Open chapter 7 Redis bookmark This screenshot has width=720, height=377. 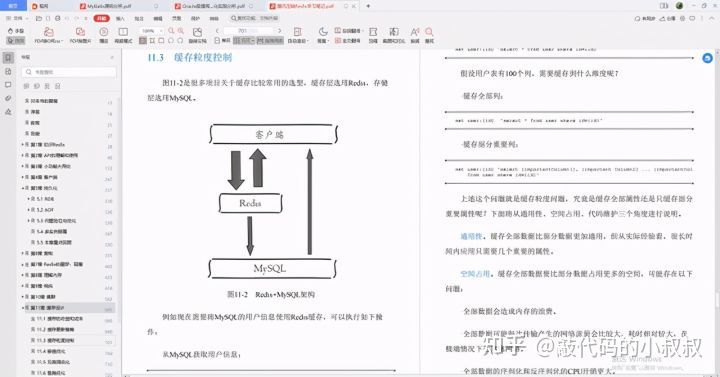coord(56,264)
